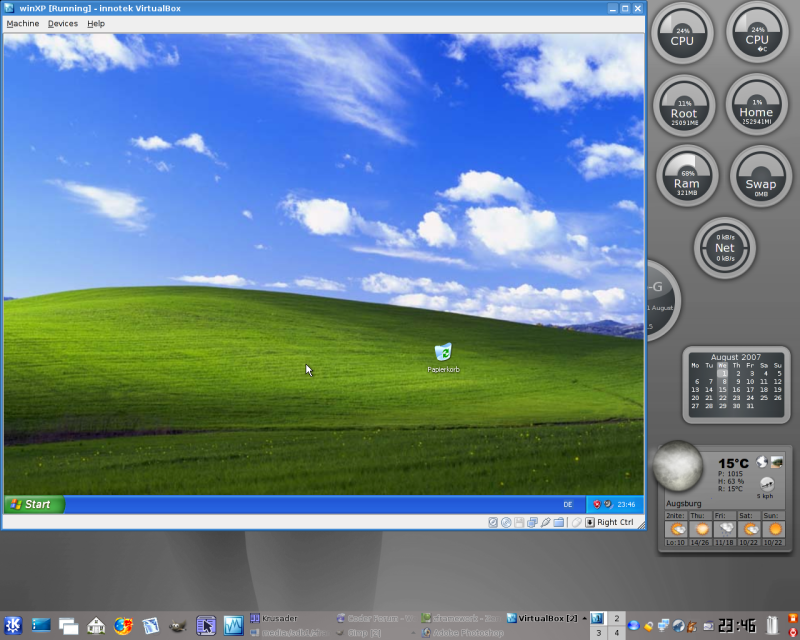Viewport: 800px width, 640px height.
Task: Toggle the Right Ctrl host key indicator
Action: (x=610, y=522)
